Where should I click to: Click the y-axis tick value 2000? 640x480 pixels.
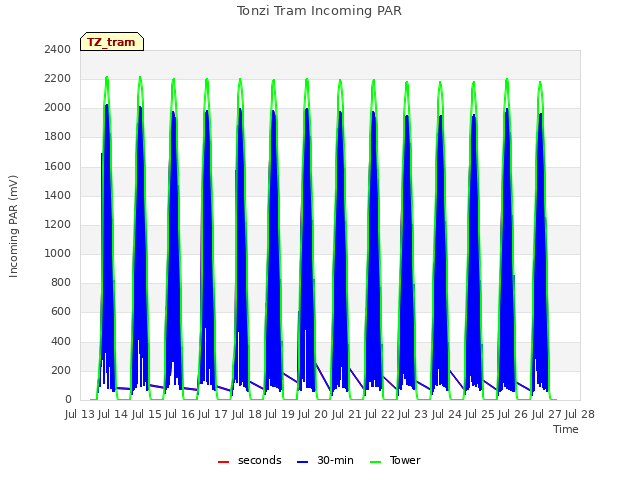[58, 108]
